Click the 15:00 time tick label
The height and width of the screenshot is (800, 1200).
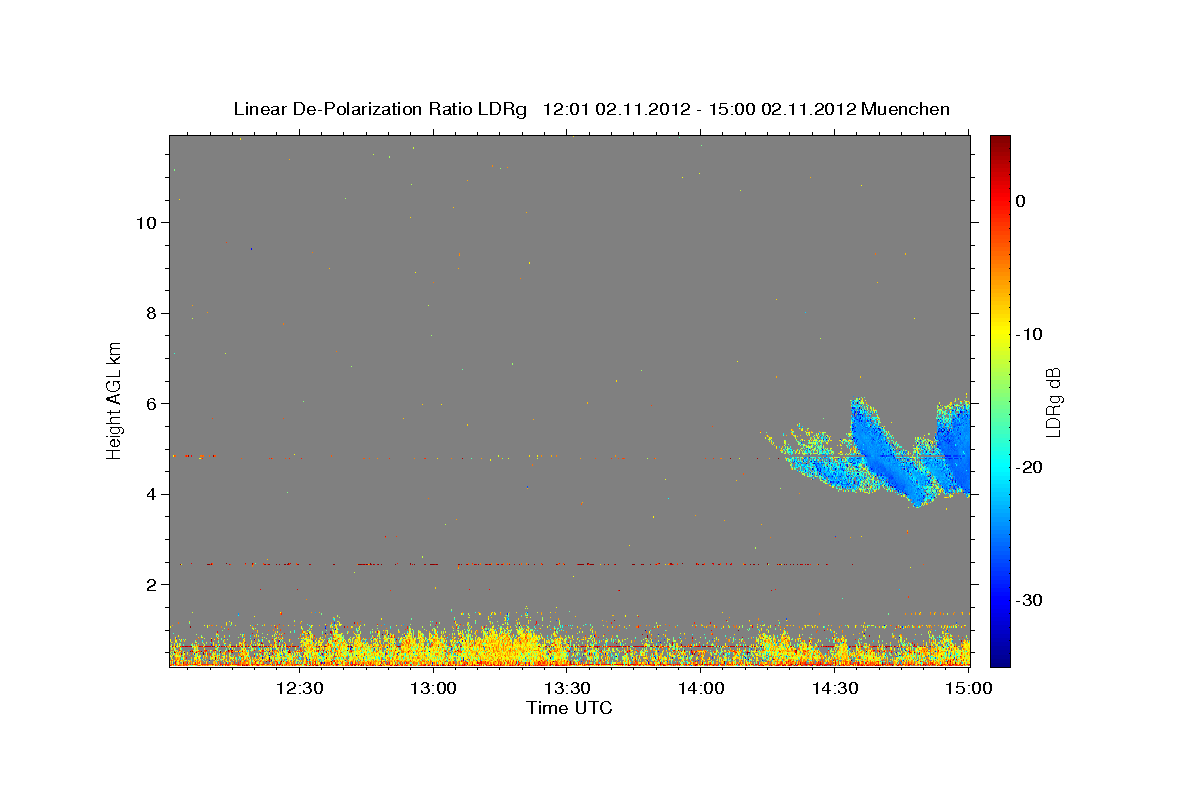point(969,688)
